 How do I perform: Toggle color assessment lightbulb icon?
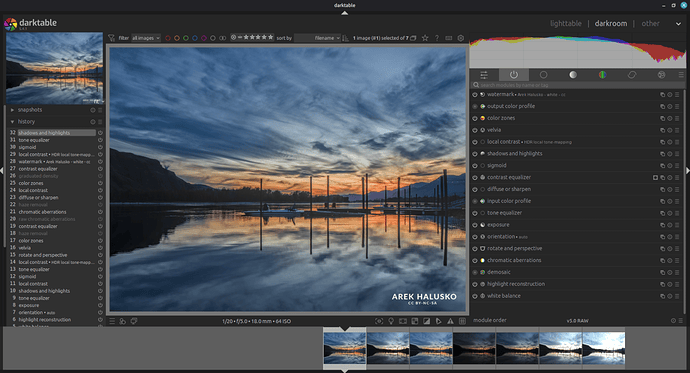(391, 322)
